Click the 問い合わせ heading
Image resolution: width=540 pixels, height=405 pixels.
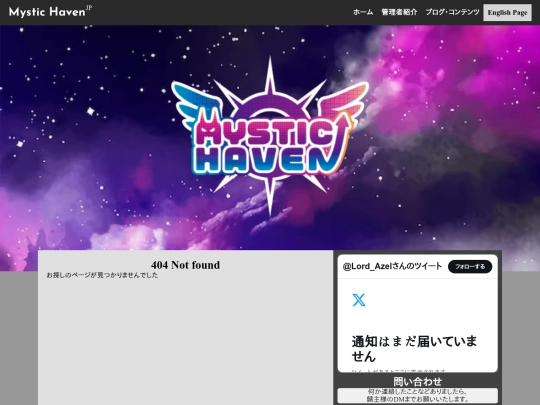[x=417, y=382]
